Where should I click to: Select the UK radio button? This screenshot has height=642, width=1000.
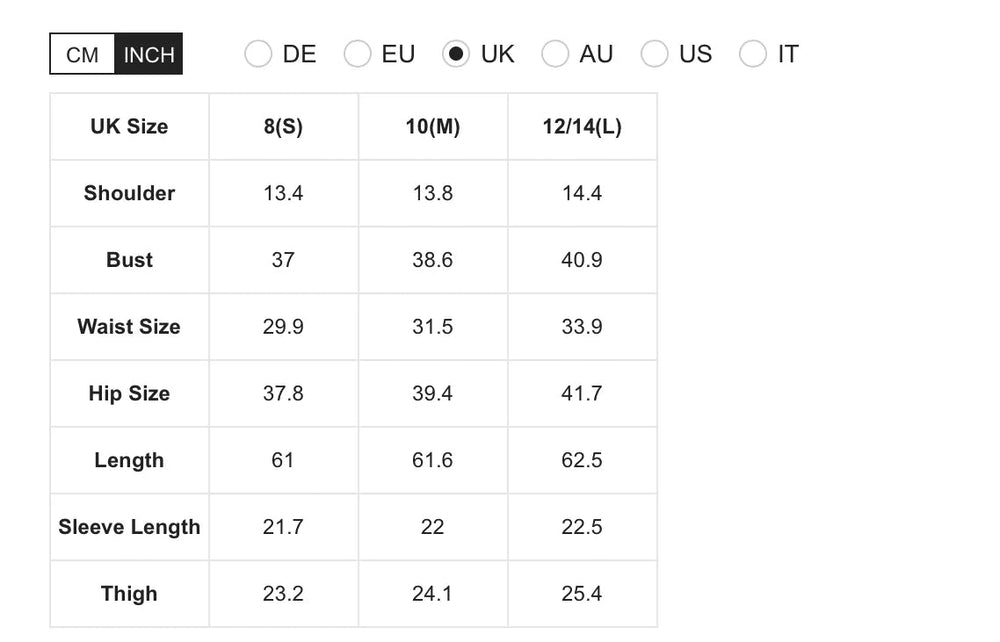tap(456, 54)
